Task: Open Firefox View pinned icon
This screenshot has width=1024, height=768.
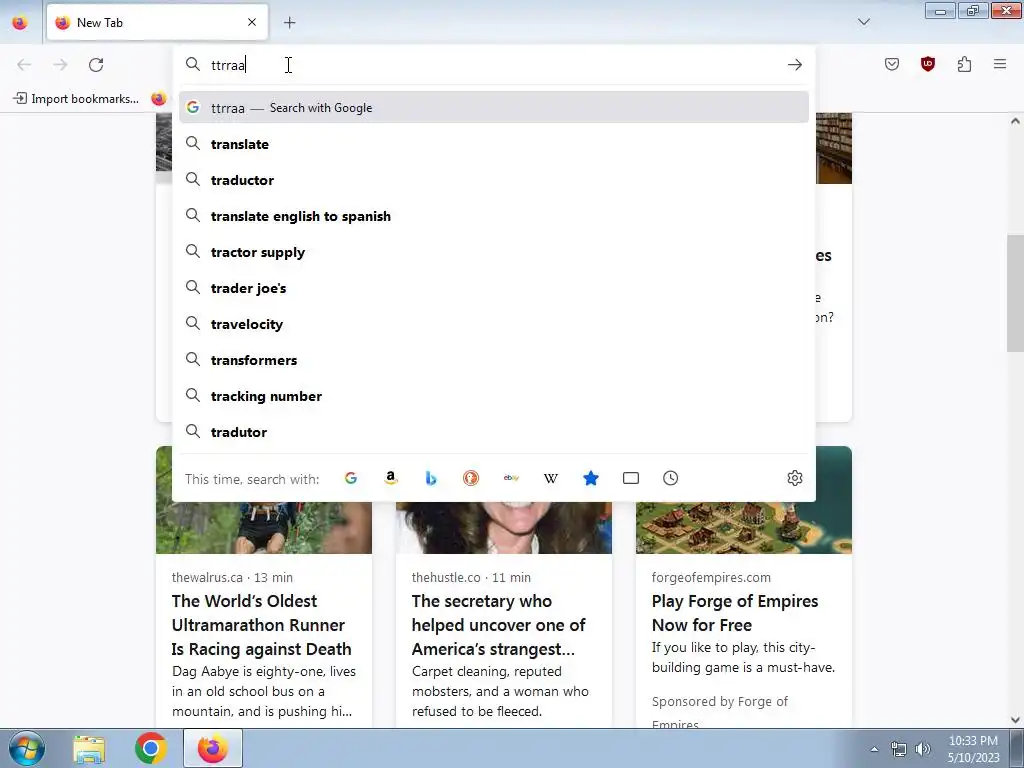Action: click(x=20, y=22)
